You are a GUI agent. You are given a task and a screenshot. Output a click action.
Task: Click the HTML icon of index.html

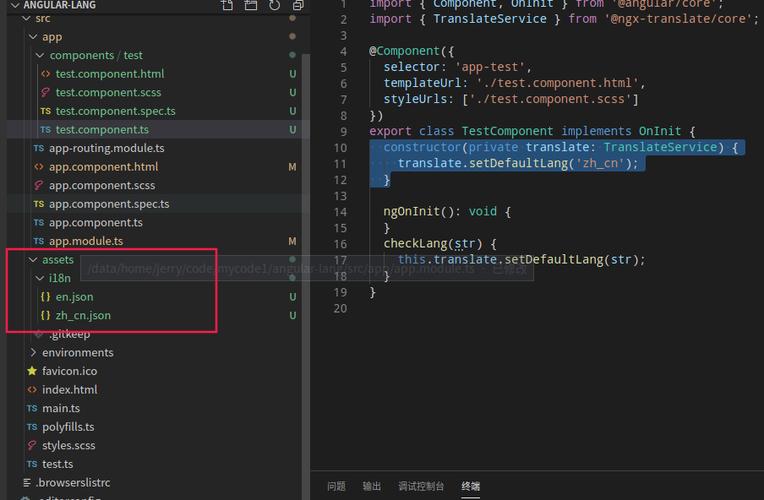point(32,390)
